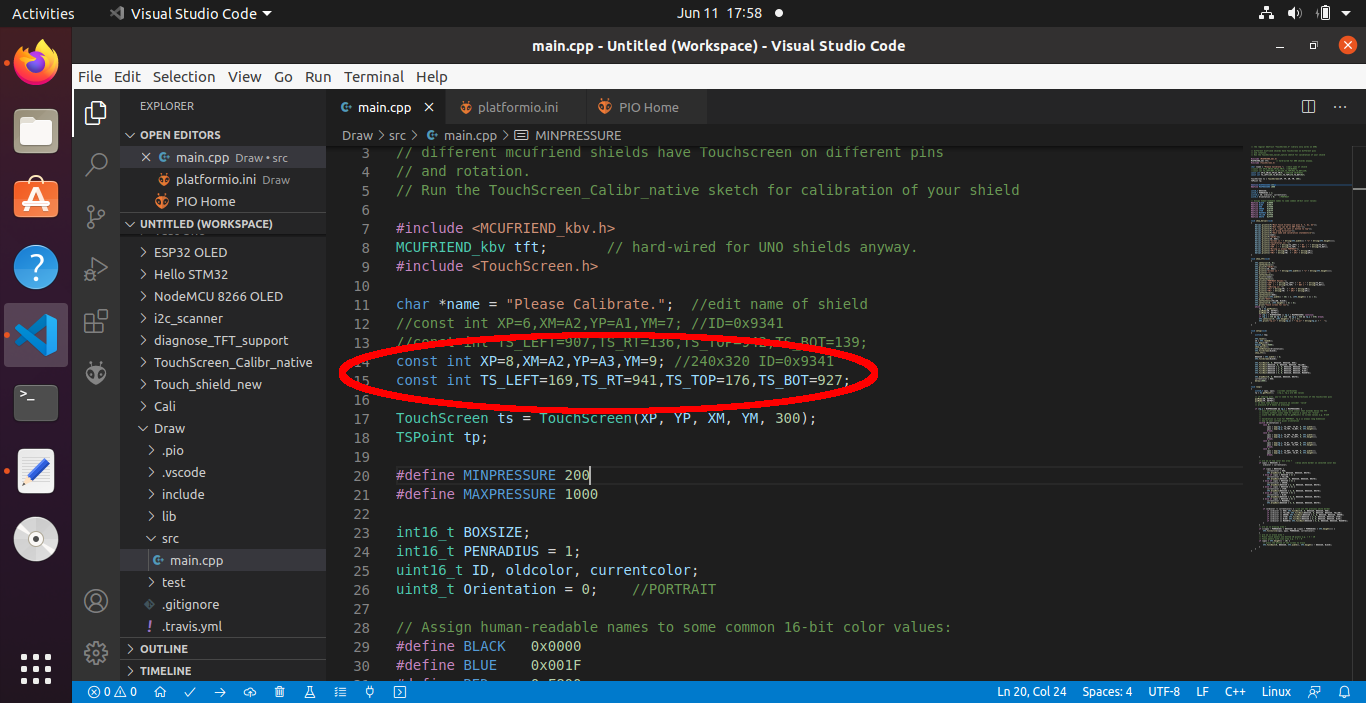The width and height of the screenshot is (1366, 703).
Task: Open the Explorer view in activity bar
Action: [96, 113]
